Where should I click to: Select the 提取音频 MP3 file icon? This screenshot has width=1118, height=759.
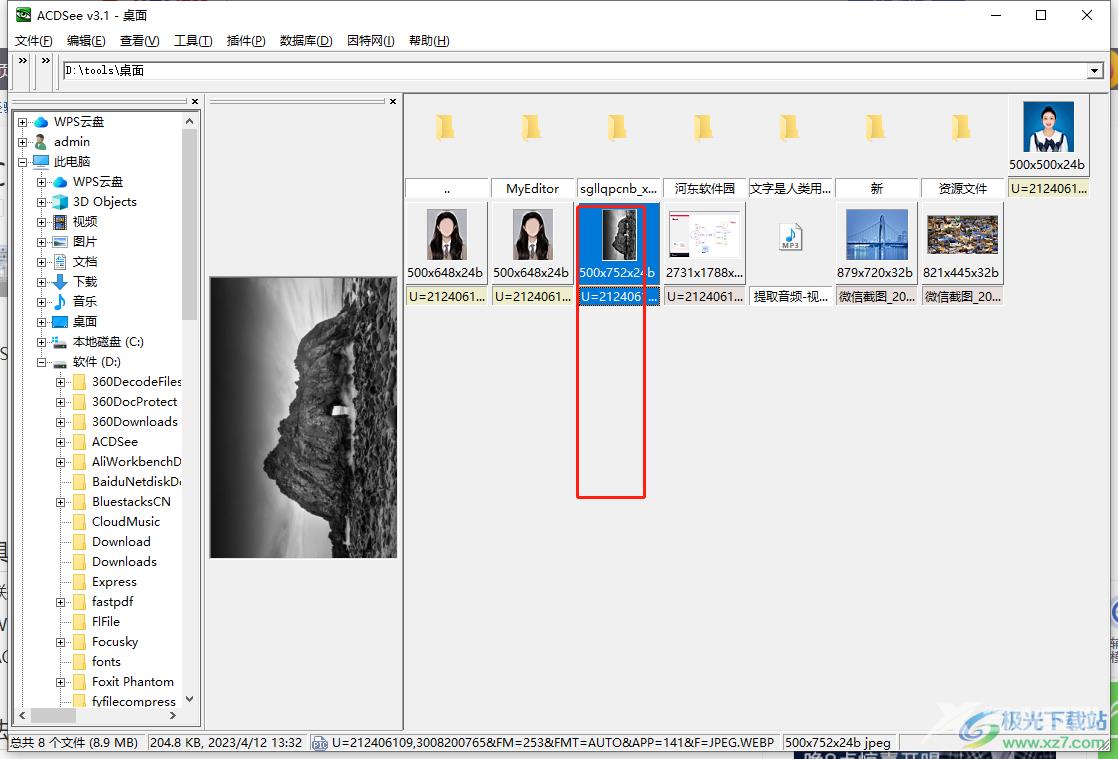(x=791, y=237)
